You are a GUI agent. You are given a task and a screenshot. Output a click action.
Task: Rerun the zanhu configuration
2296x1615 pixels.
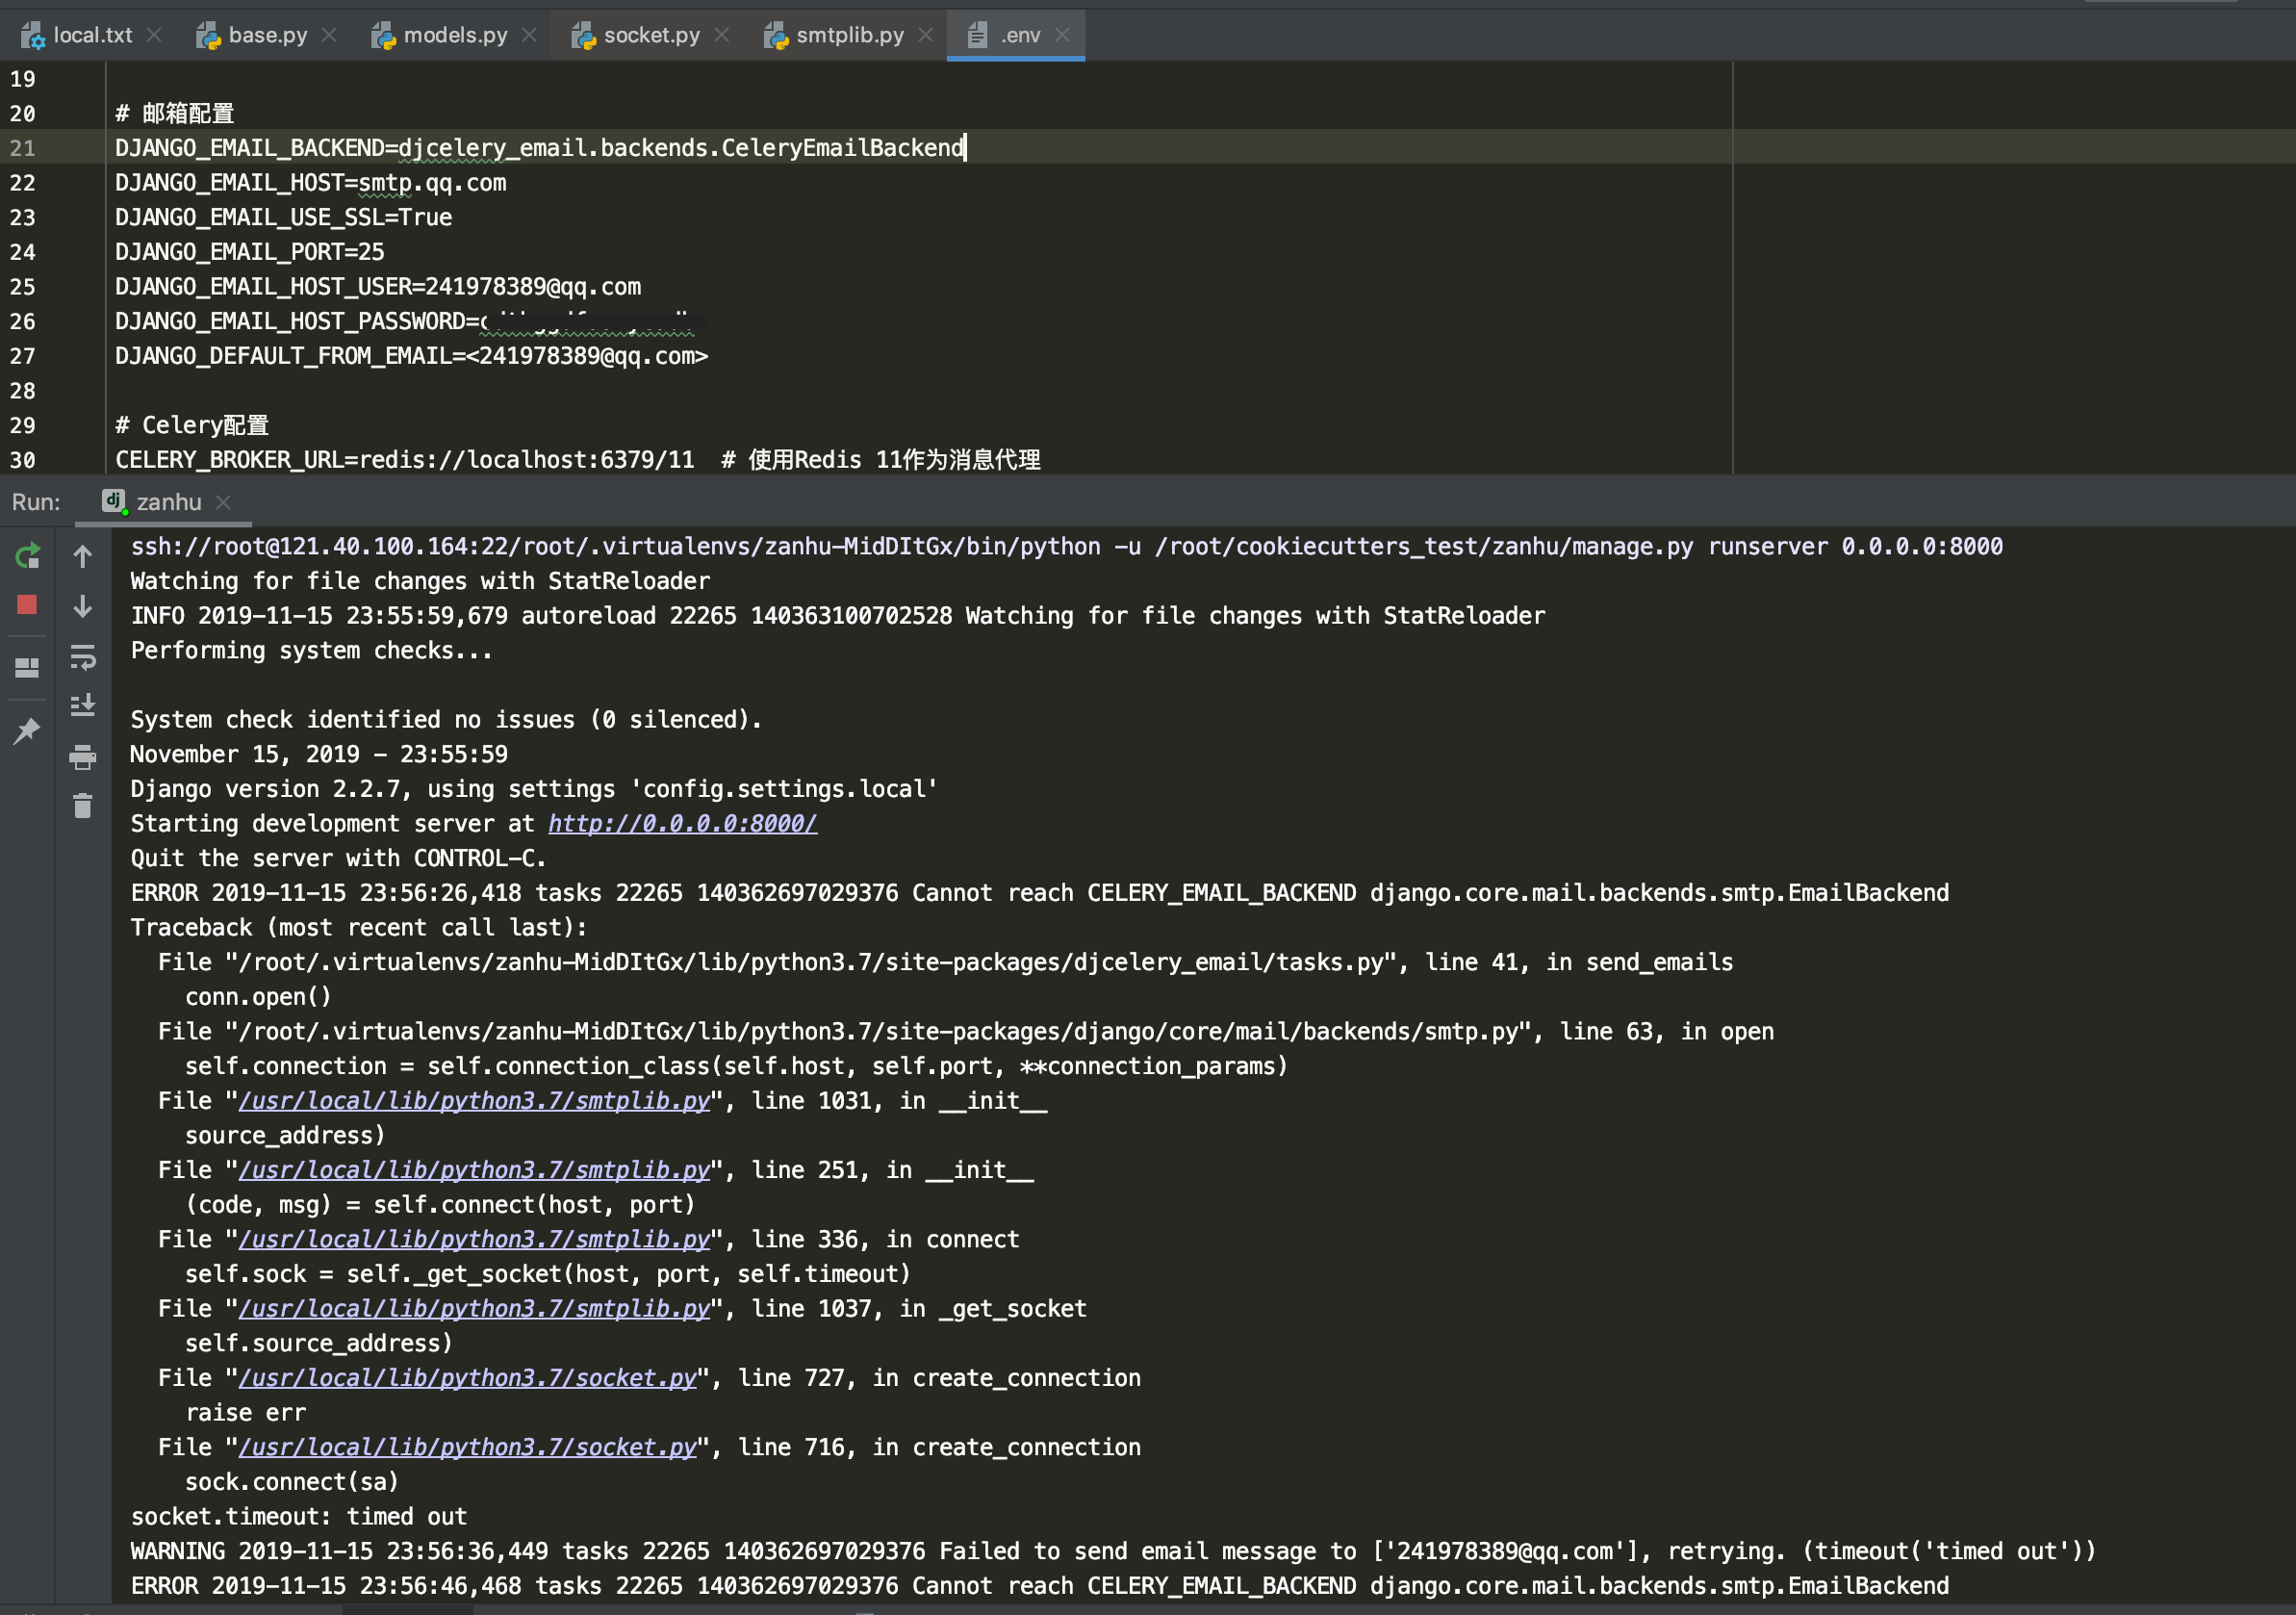coord(27,555)
